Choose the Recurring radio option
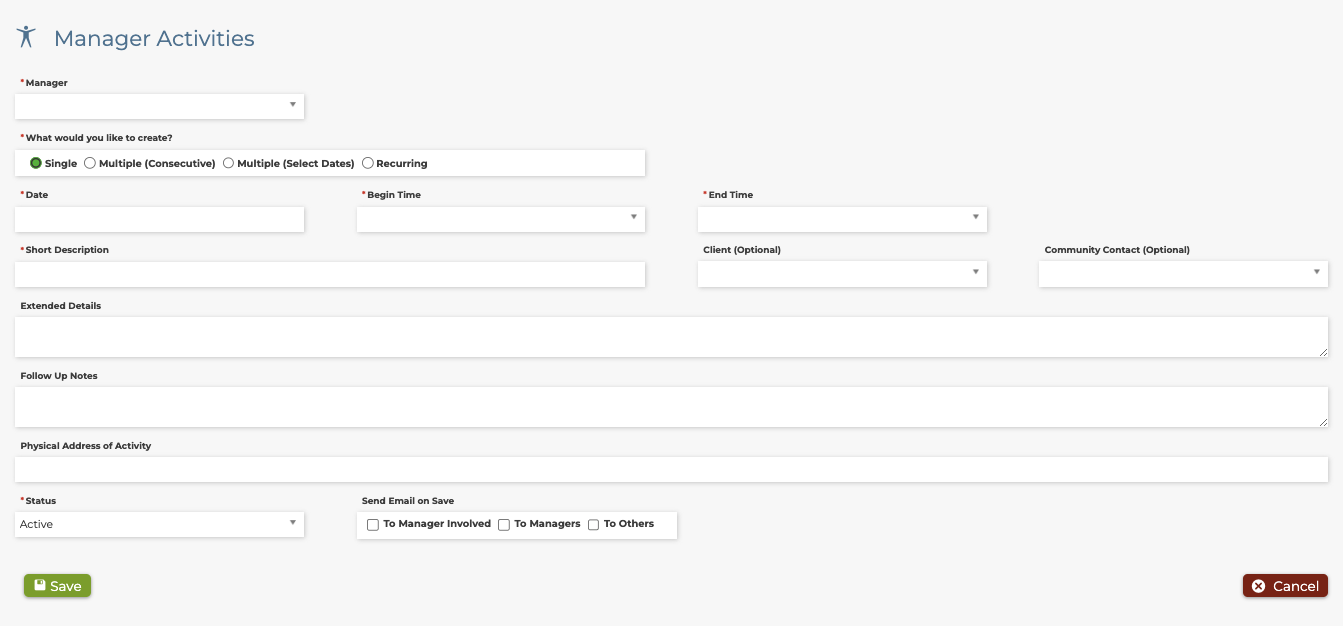The height and width of the screenshot is (626, 1343). (368, 163)
